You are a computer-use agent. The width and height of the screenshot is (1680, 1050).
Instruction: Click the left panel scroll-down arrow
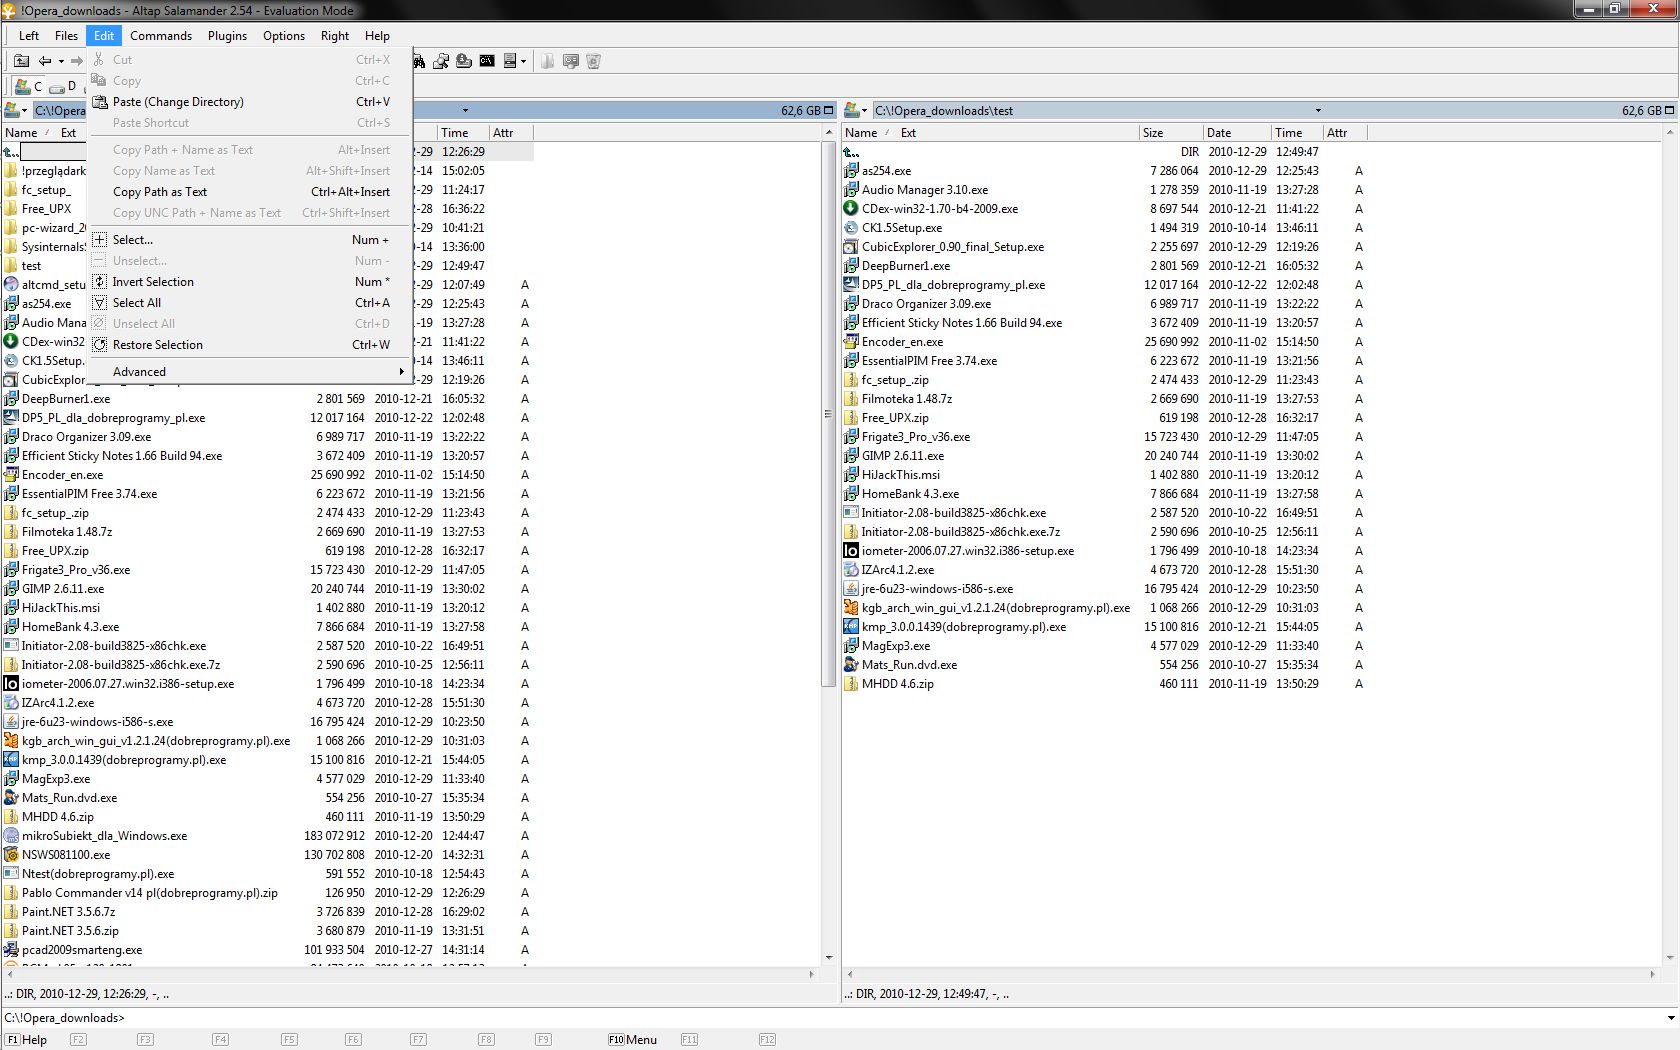tap(828, 958)
